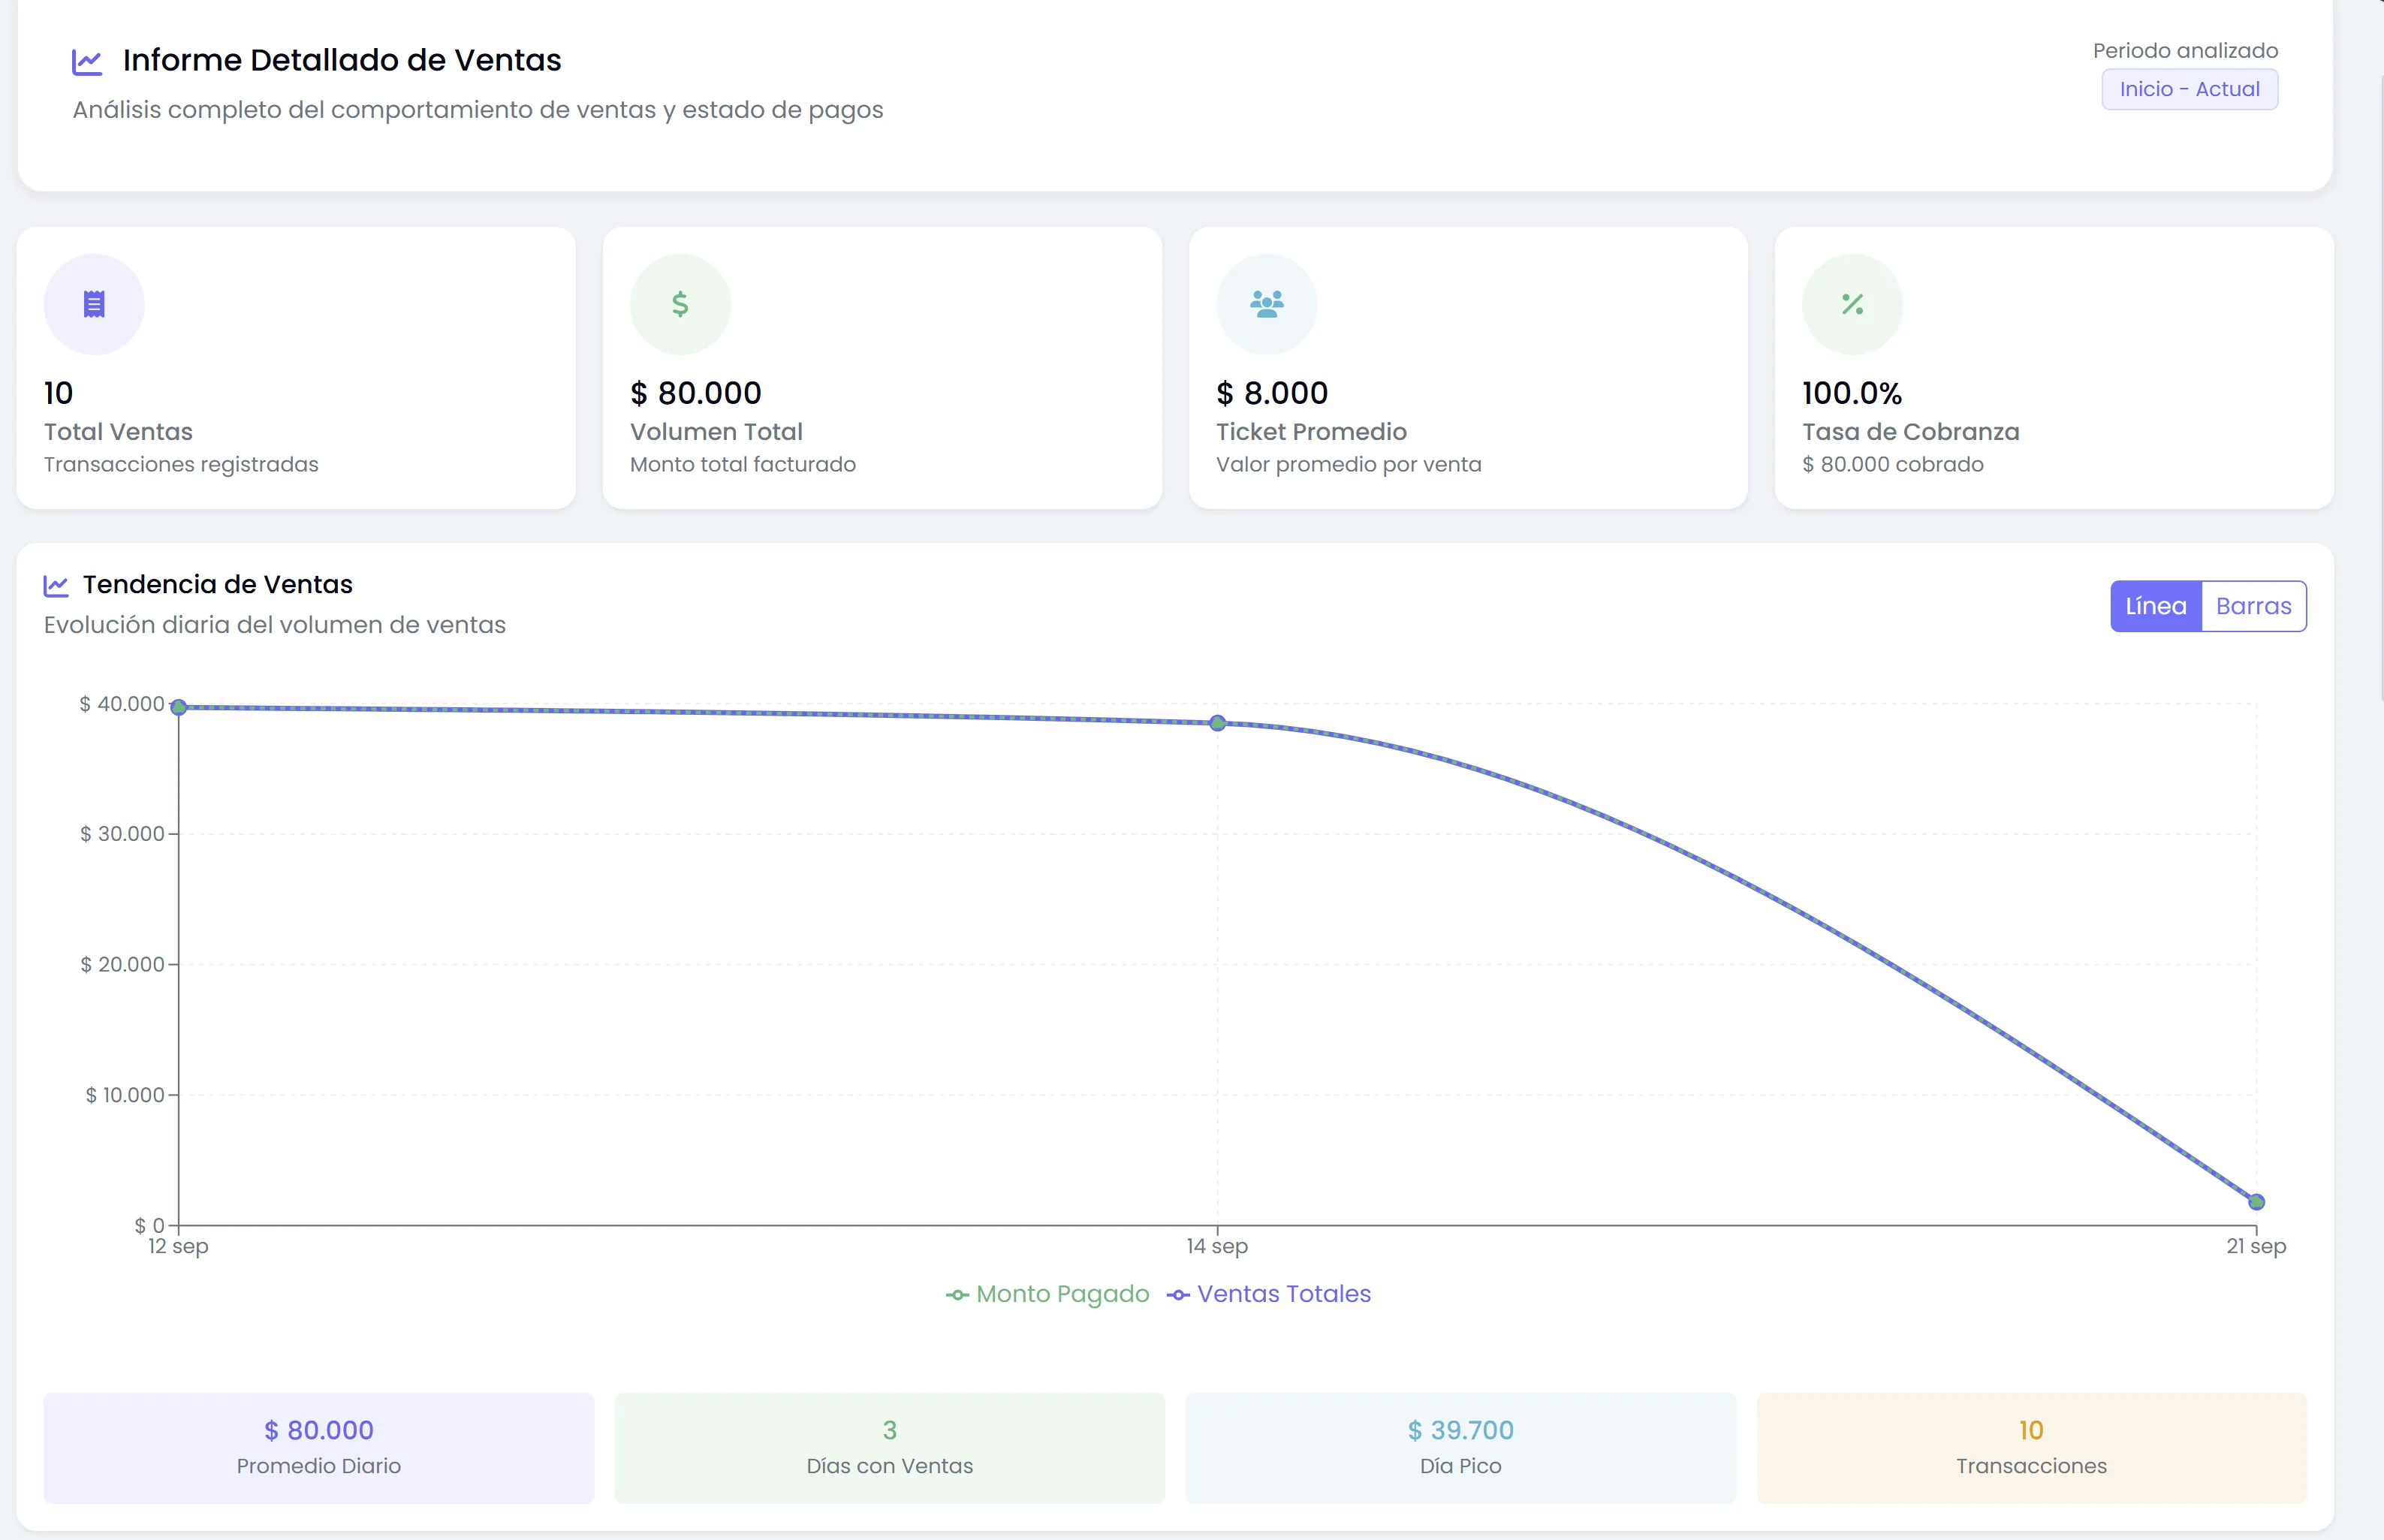This screenshot has height=1540, width=2384.
Task: Expand the Tendencia de Ventas section
Action: point(218,584)
